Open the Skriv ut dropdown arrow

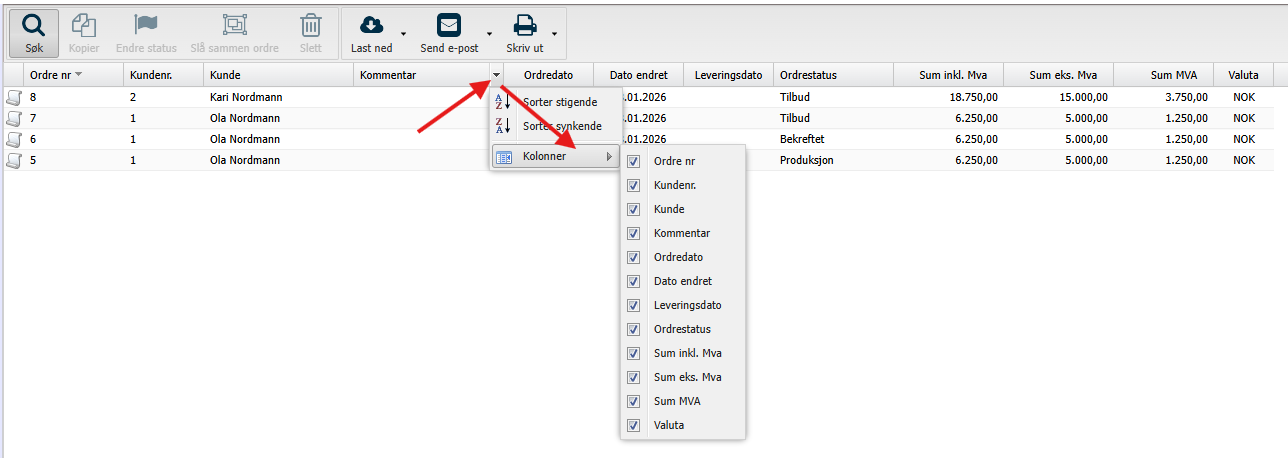(554, 34)
